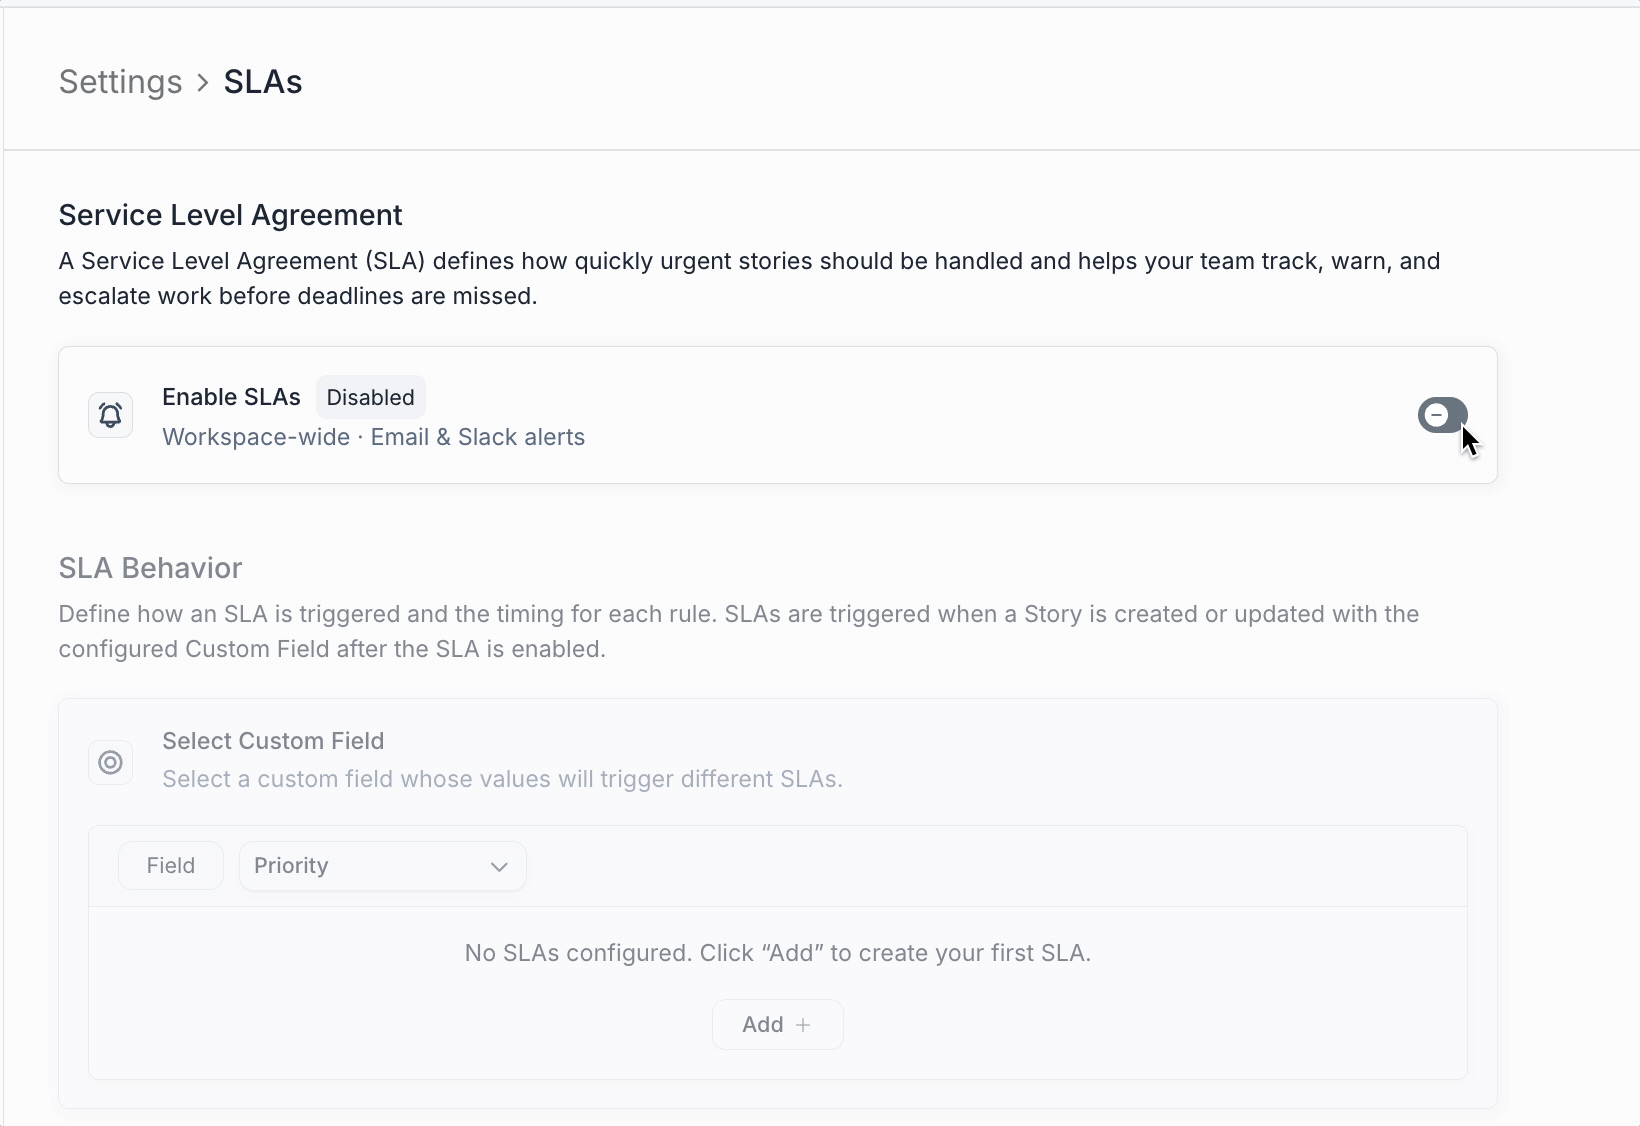Viewport: 1640px width, 1126px height.
Task: Click the SLA Behavior section heading
Action: [150, 568]
